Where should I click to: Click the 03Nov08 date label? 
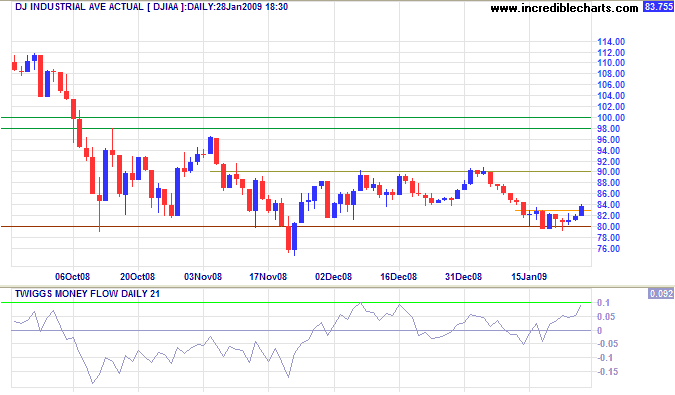tap(203, 277)
